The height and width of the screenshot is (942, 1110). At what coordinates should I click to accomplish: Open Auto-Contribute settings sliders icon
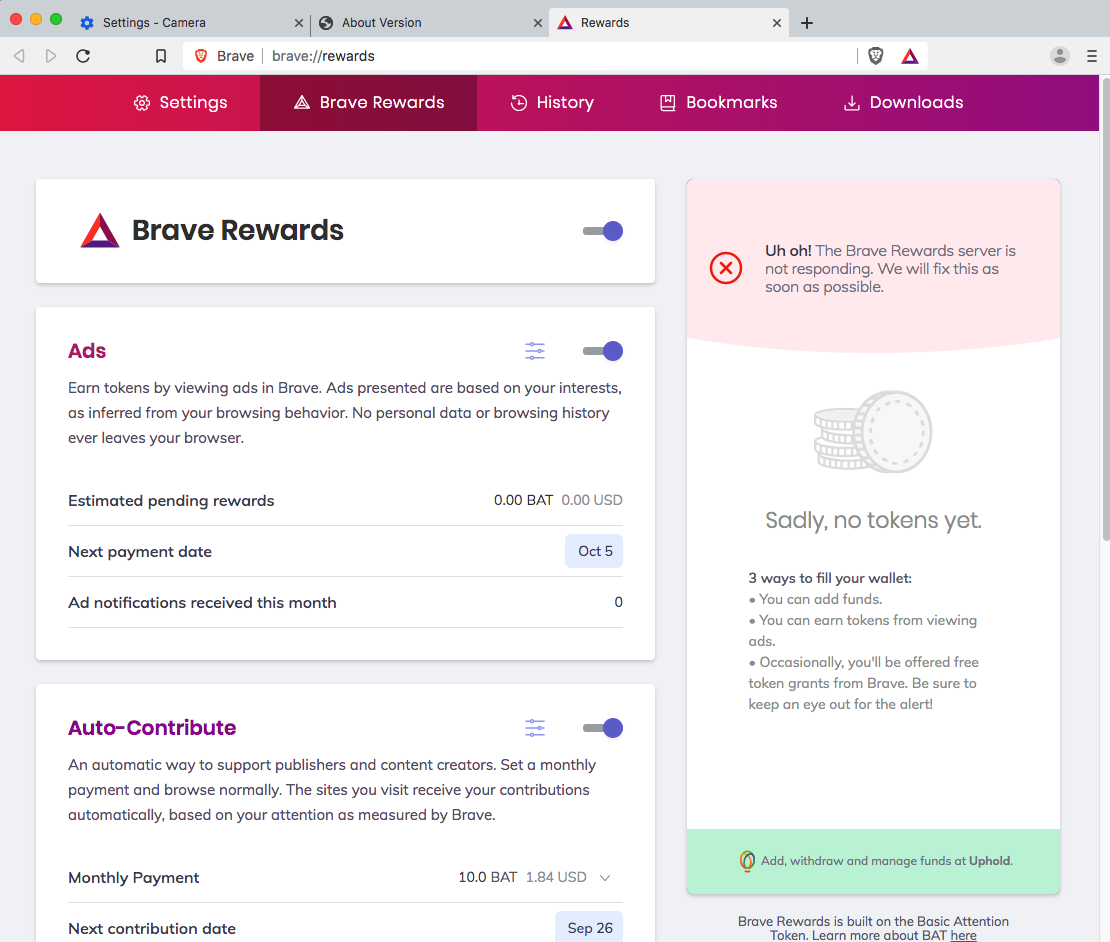[x=535, y=728]
